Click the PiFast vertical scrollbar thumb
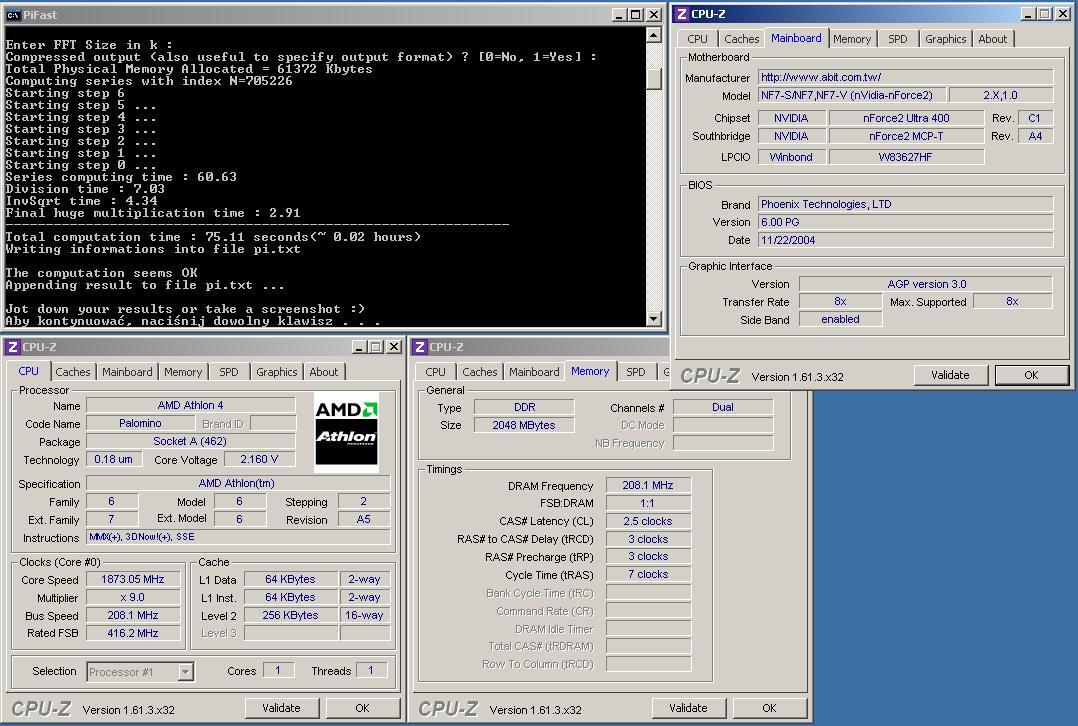This screenshot has width=1078, height=726. click(654, 78)
